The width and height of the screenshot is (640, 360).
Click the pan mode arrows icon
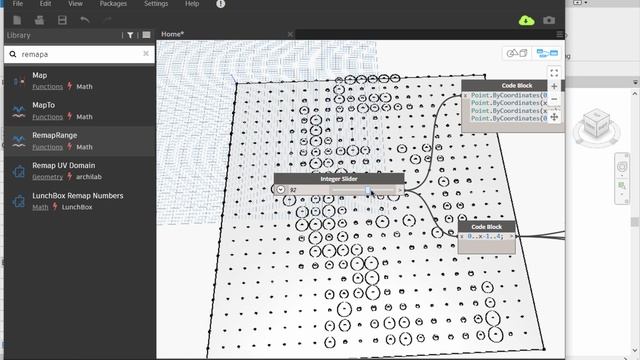pos(554,117)
